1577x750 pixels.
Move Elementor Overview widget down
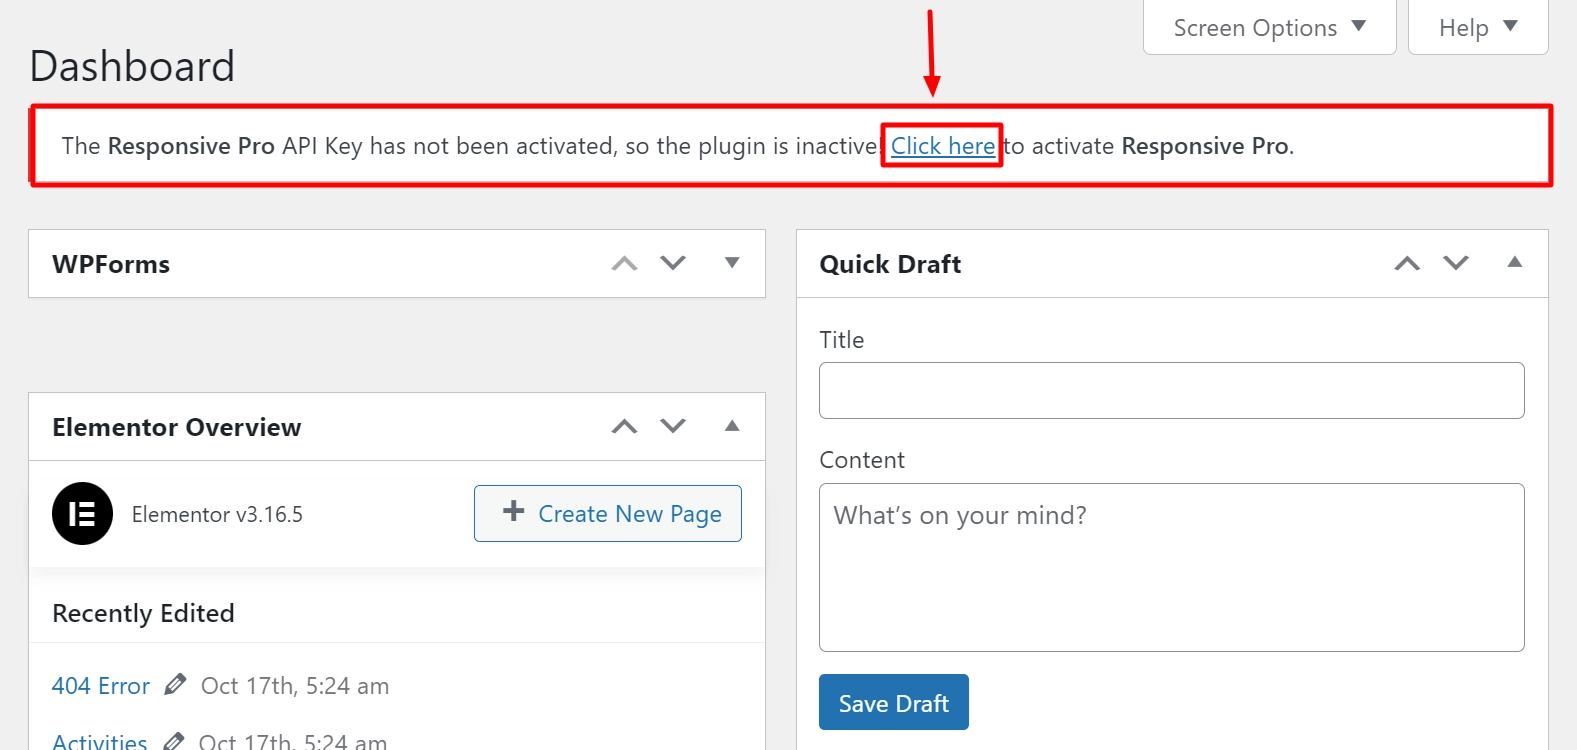673,426
